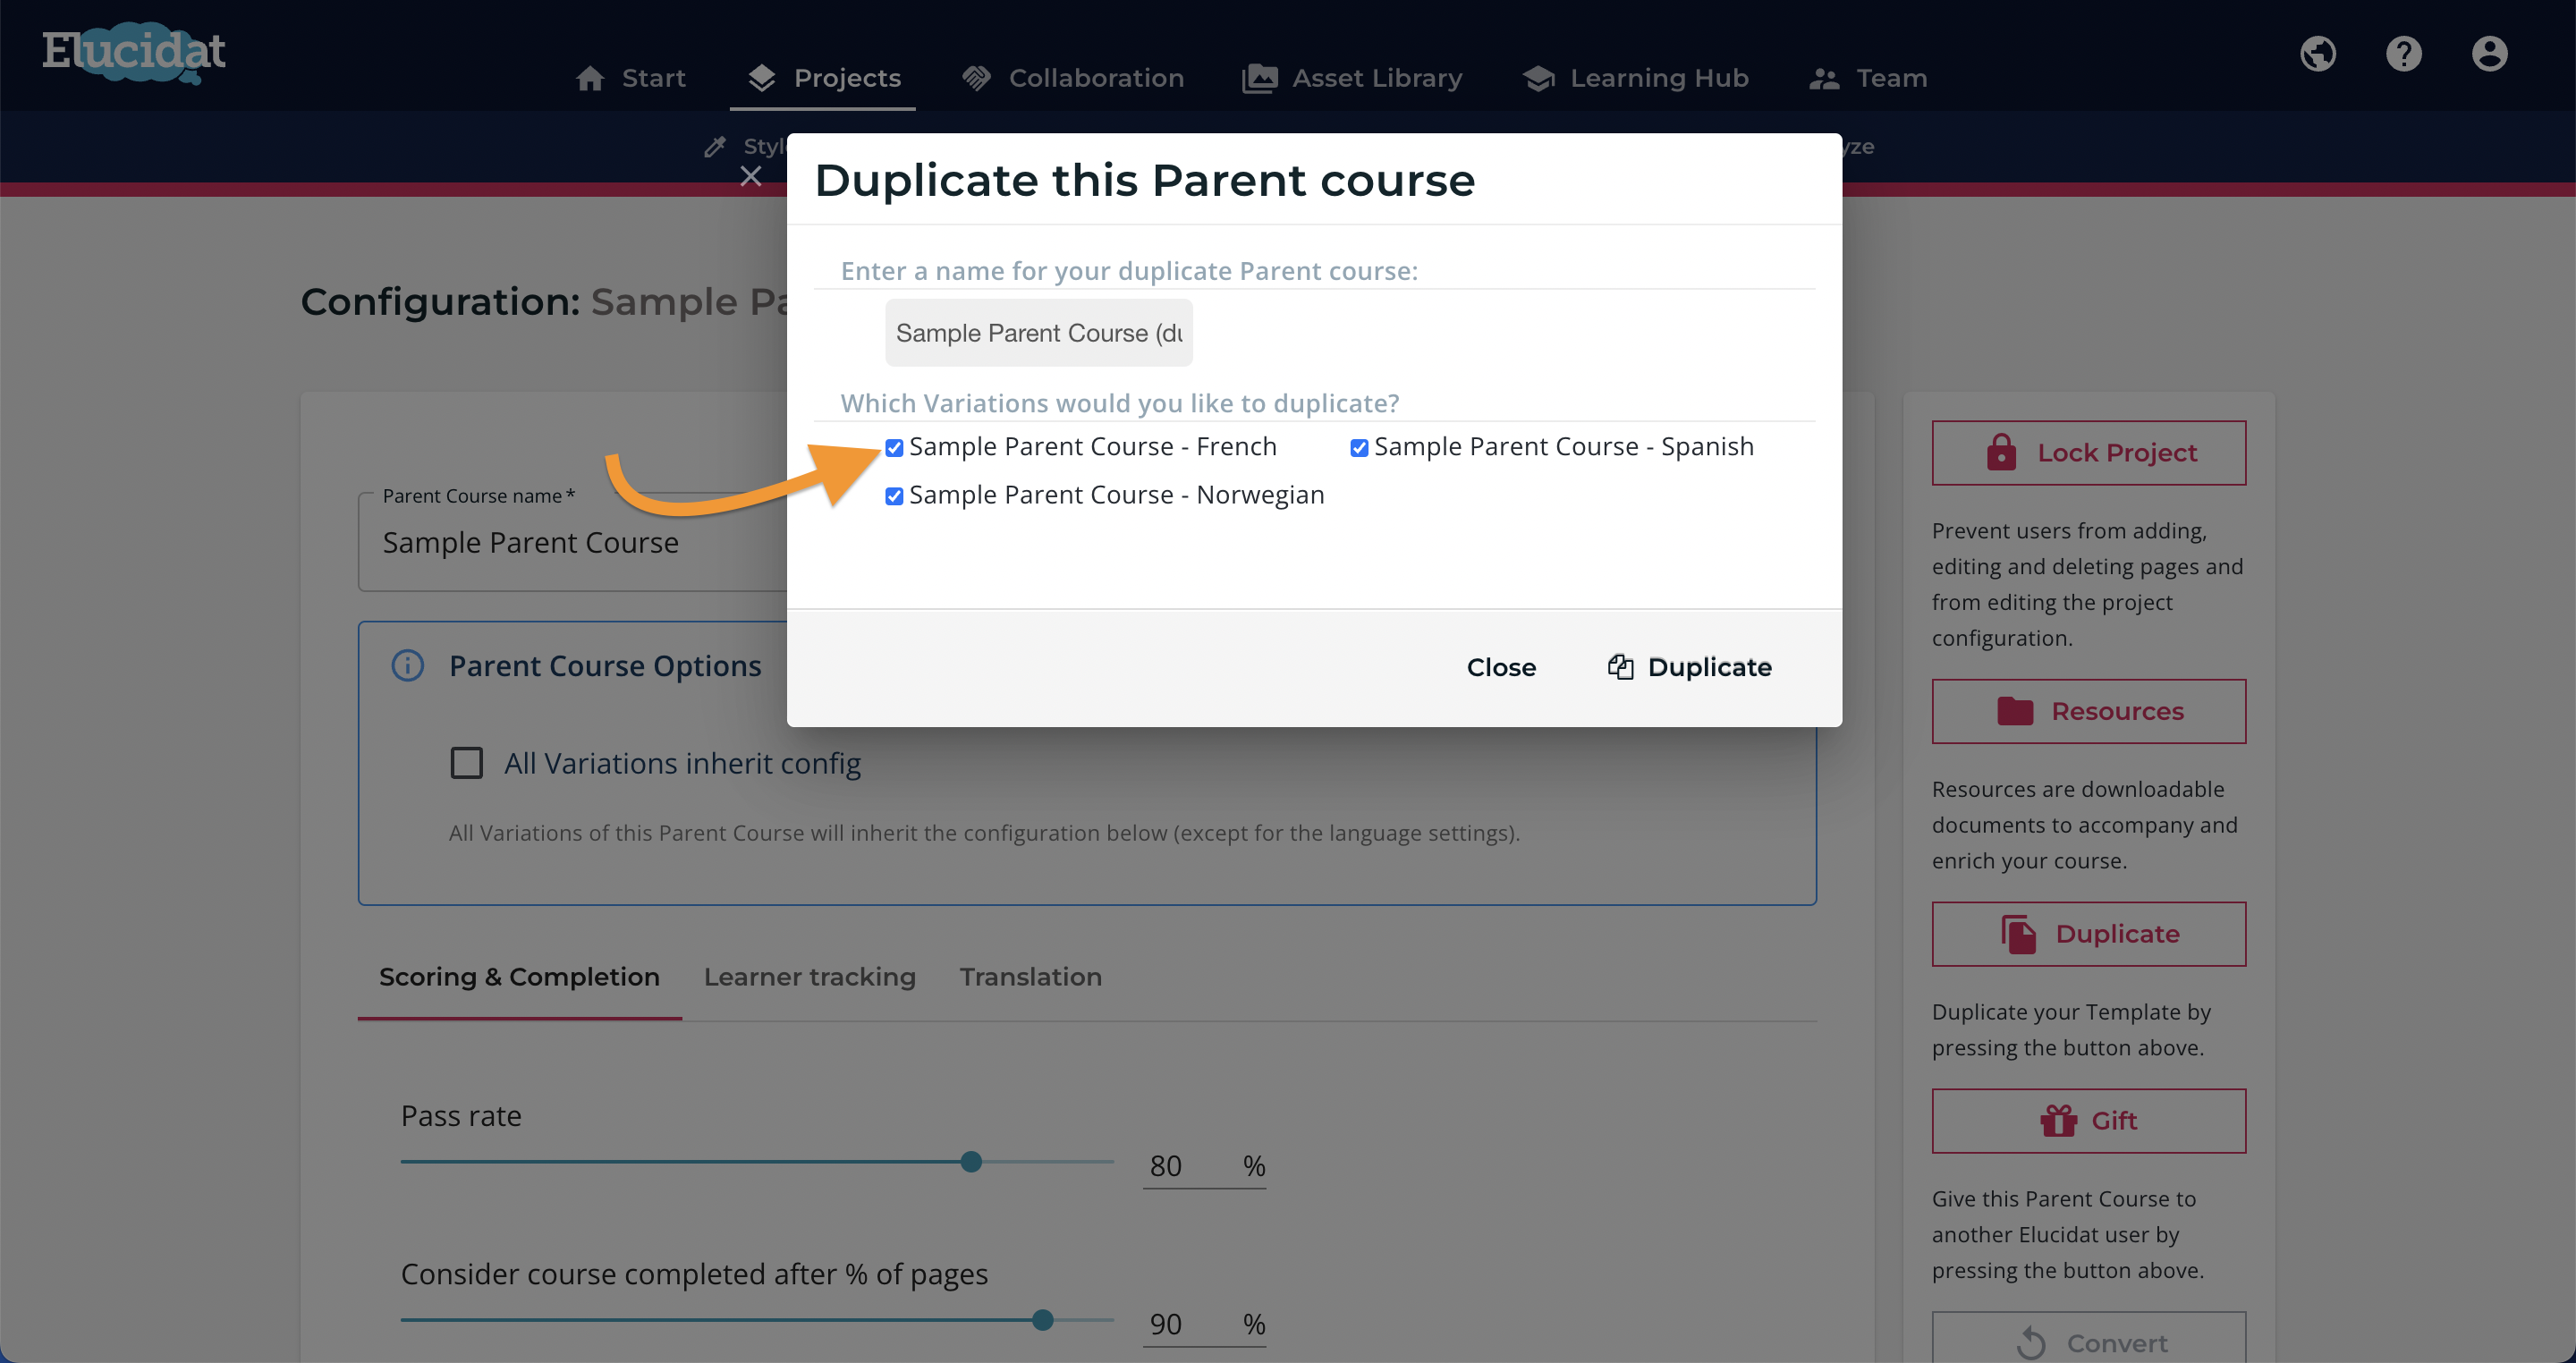The height and width of the screenshot is (1363, 2576).
Task: Switch to Scoring & Completion tab
Action: (x=519, y=977)
